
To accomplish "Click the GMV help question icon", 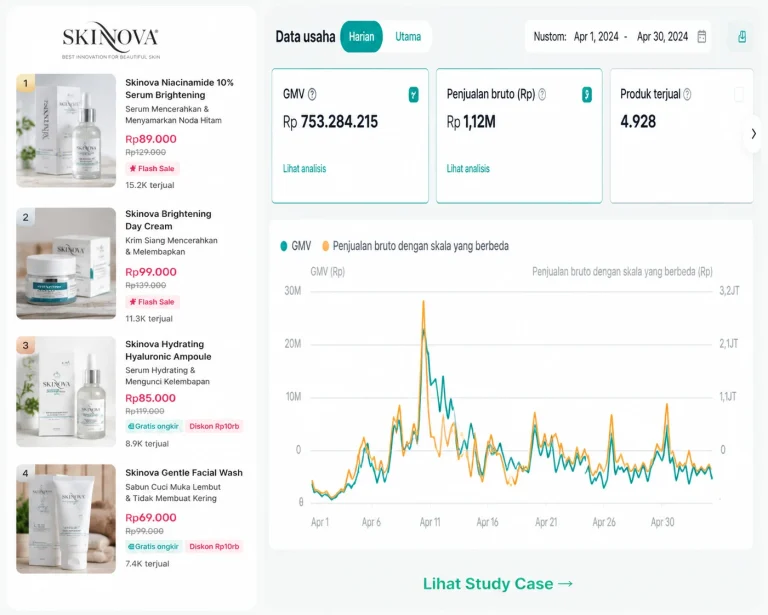I will [x=312, y=94].
